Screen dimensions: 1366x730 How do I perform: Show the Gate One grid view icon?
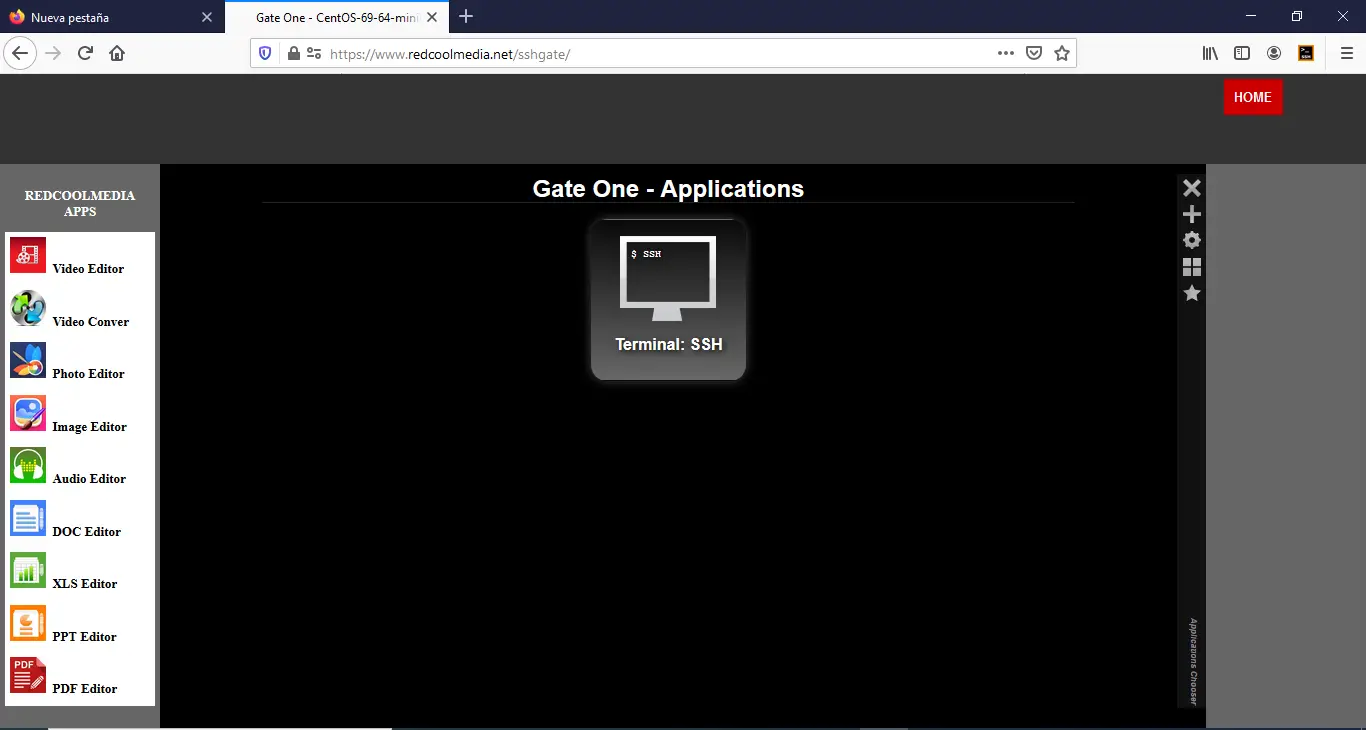[x=1191, y=267]
